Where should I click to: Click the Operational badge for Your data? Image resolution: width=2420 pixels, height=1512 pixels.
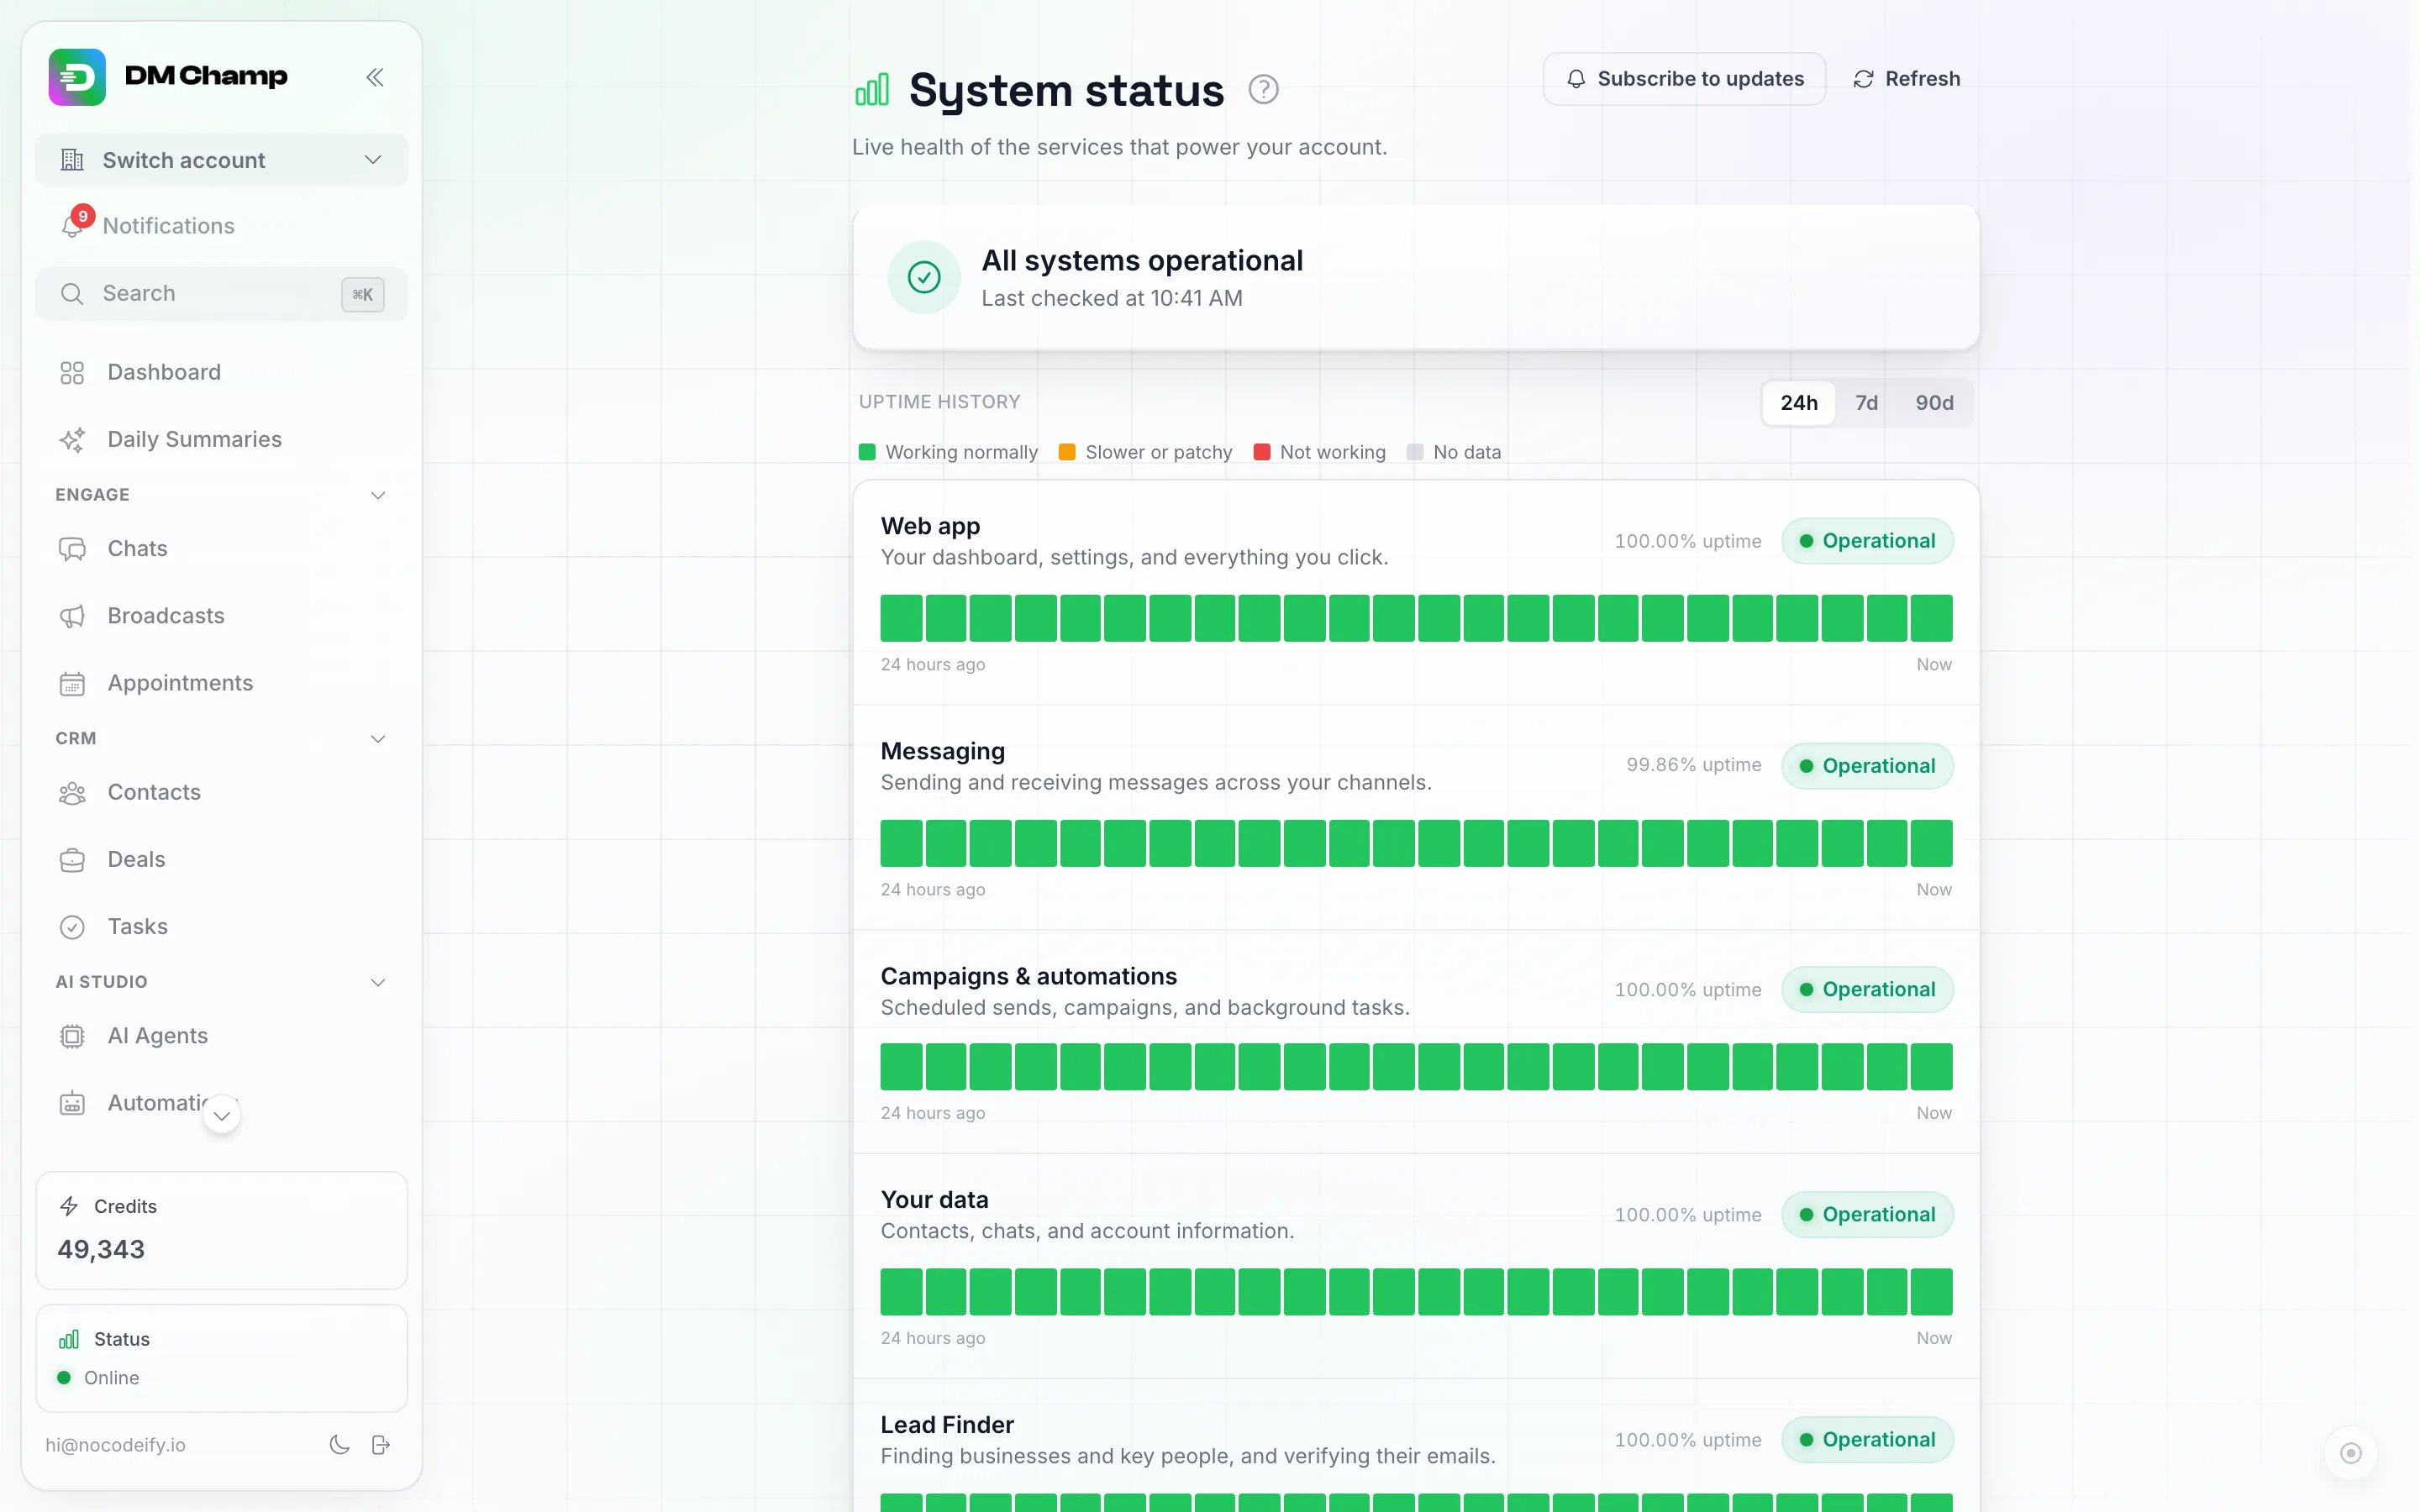point(1867,1214)
